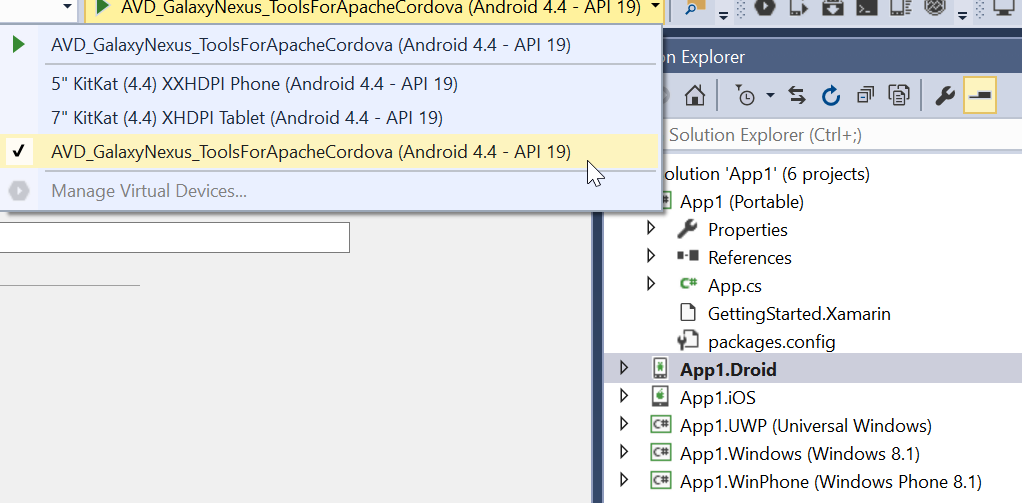Open first toolbar overflow options arrow
Screen dimensions: 1022x503
point(723,16)
